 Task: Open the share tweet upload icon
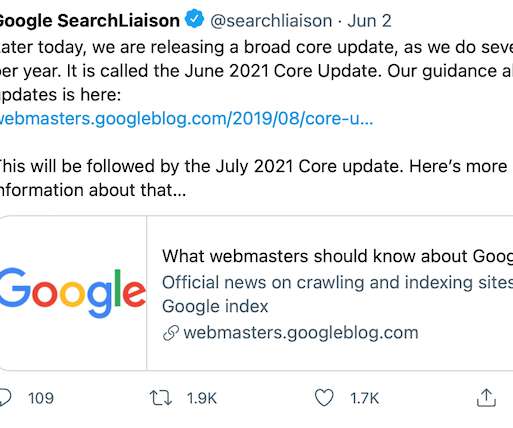point(486,398)
